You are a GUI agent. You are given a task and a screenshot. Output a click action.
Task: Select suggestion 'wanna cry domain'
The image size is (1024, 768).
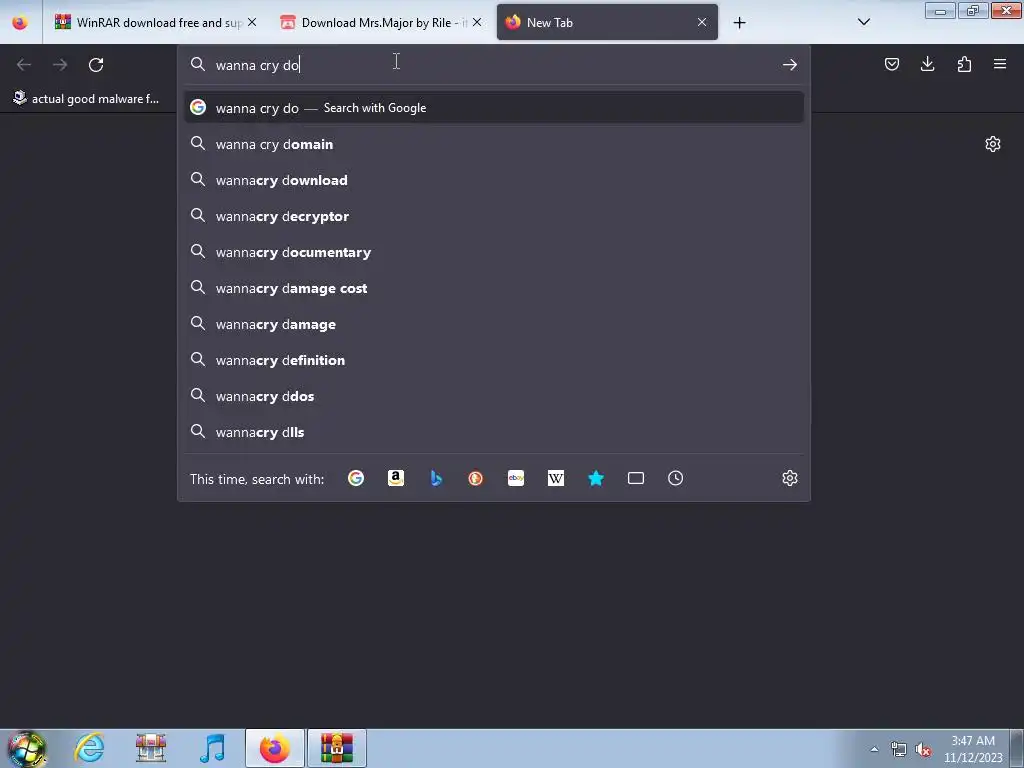(x=494, y=144)
